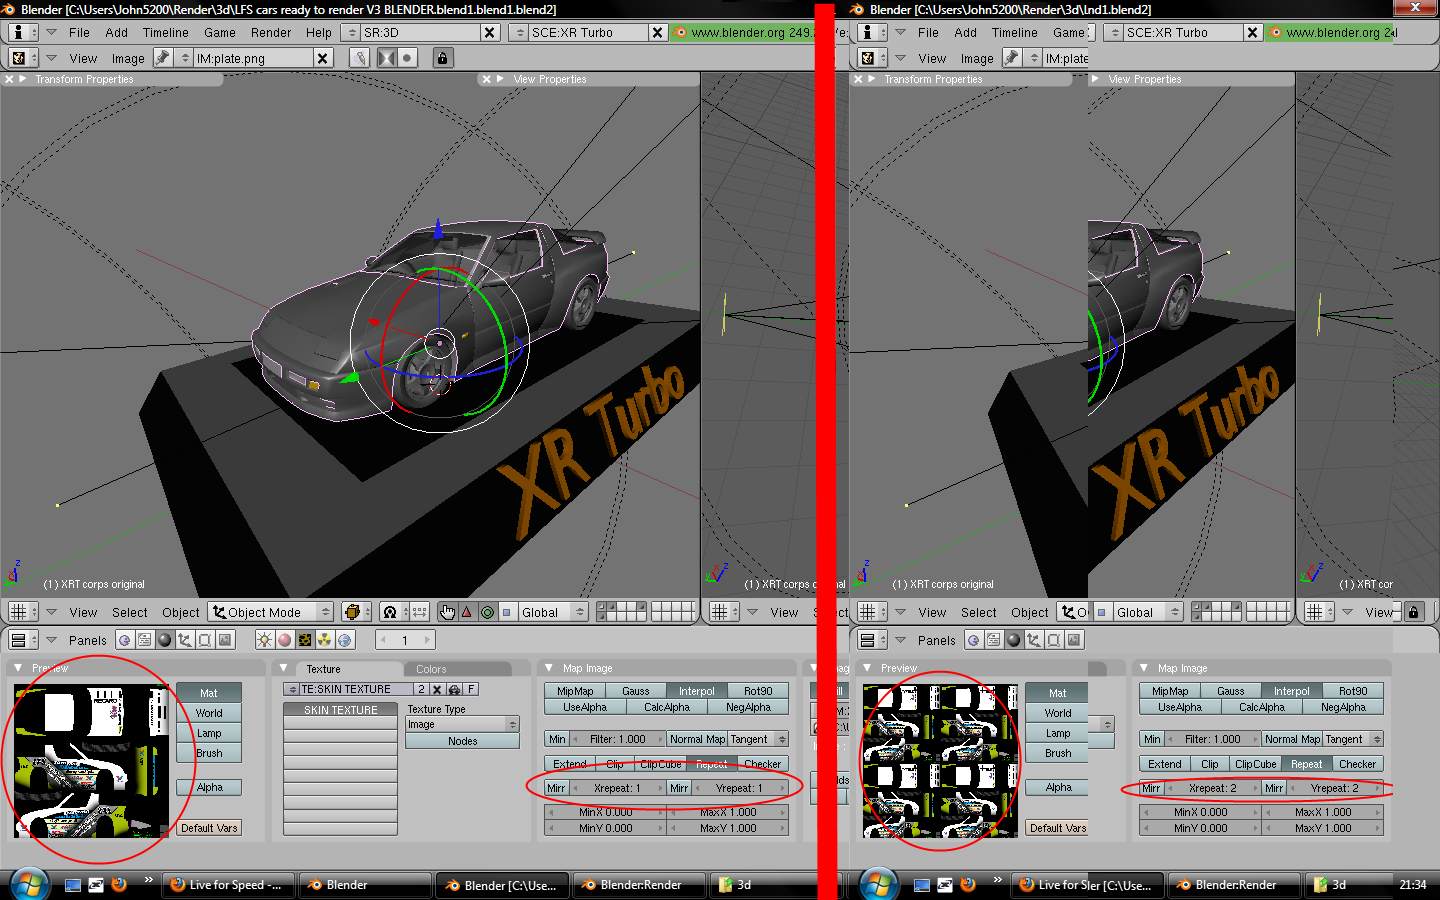This screenshot has height=900, width=1440.
Task: Enable NegAlpha in right window Map Image
Action: [1343, 707]
